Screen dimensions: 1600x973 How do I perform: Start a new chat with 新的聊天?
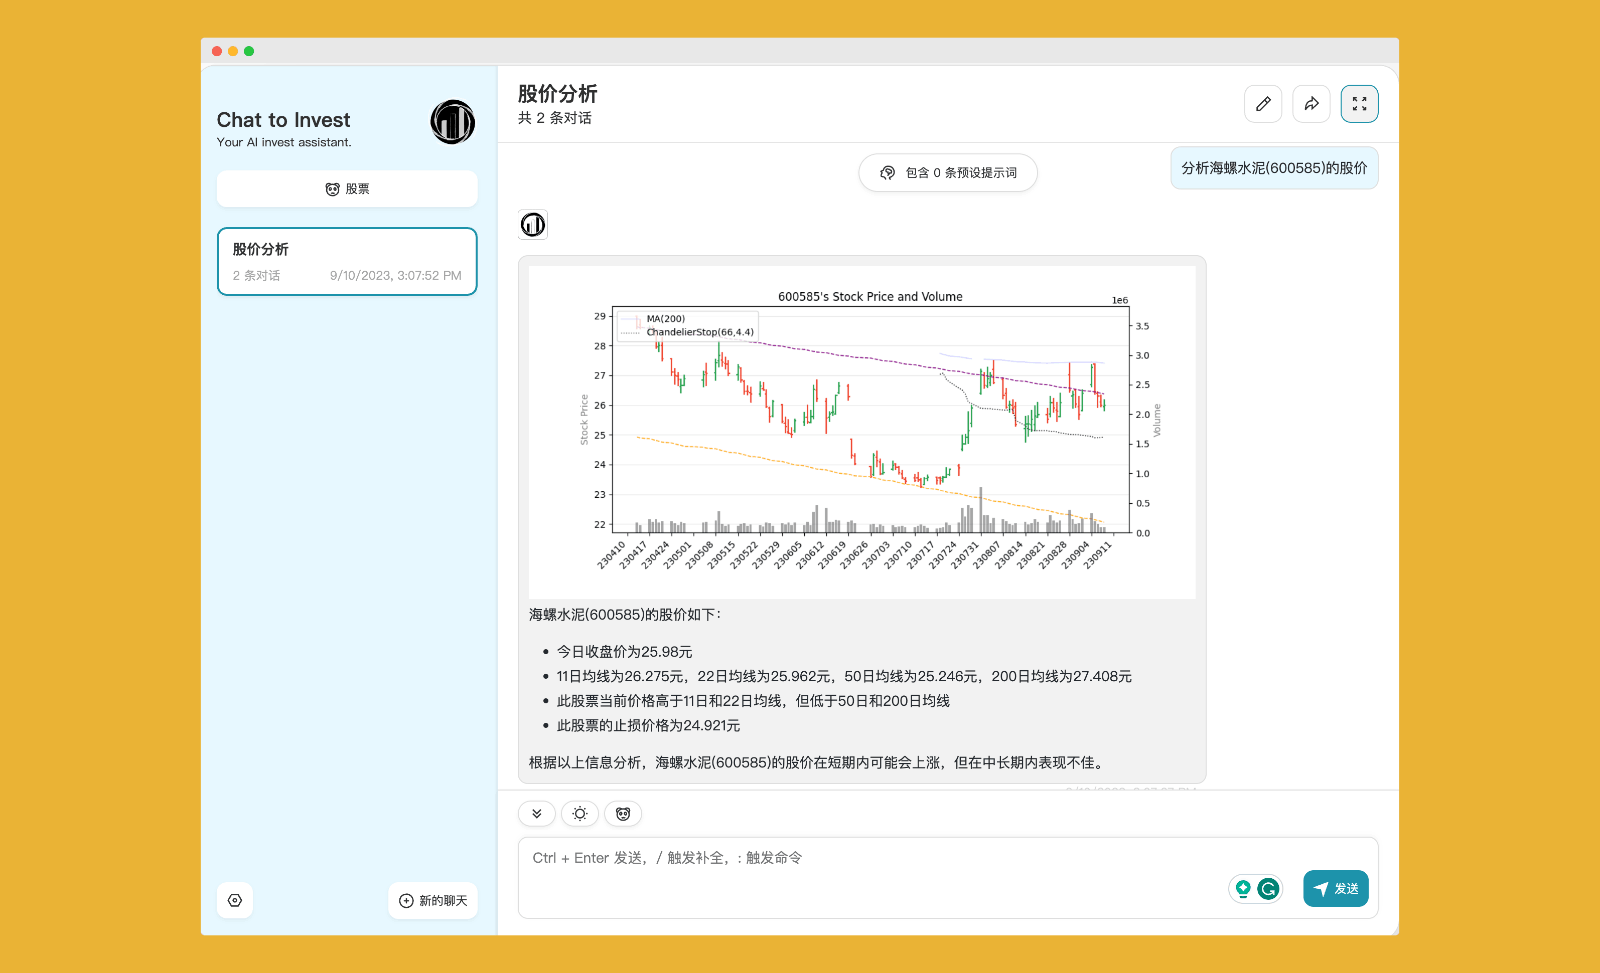(x=433, y=900)
